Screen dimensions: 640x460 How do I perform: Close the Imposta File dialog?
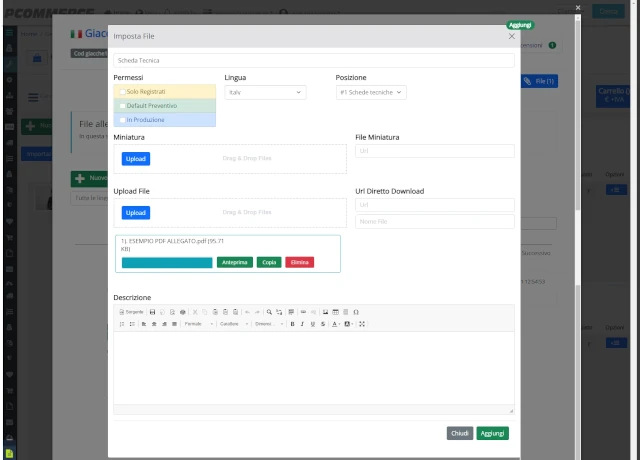(511, 36)
